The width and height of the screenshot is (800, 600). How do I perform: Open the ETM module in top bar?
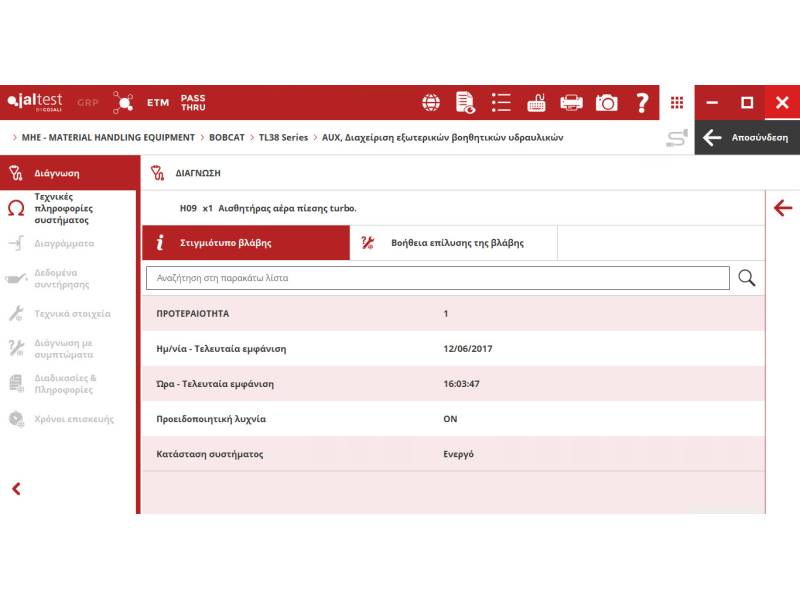158,103
